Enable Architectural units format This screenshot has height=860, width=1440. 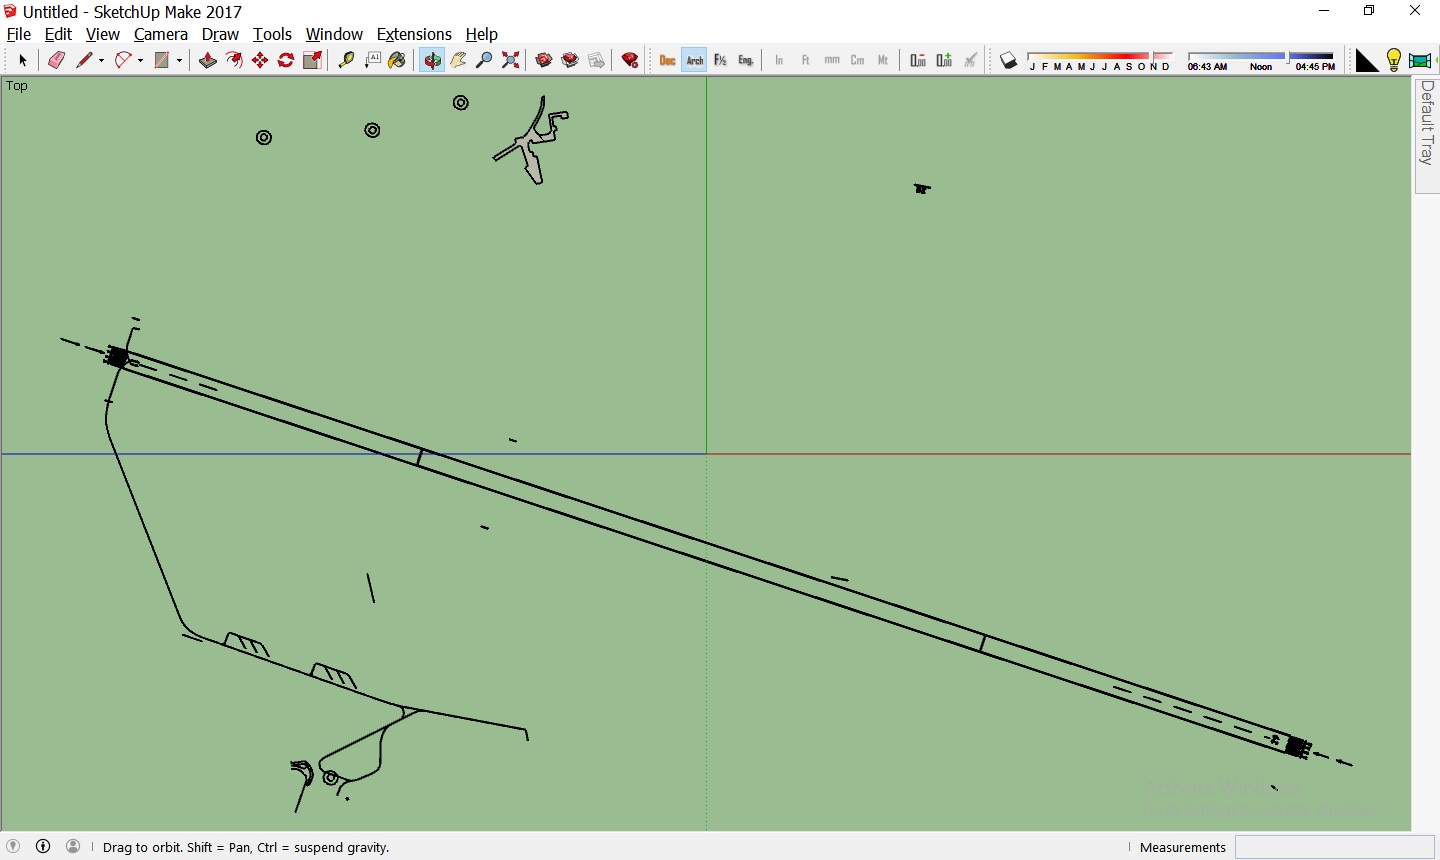pyautogui.click(x=694, y=61)
